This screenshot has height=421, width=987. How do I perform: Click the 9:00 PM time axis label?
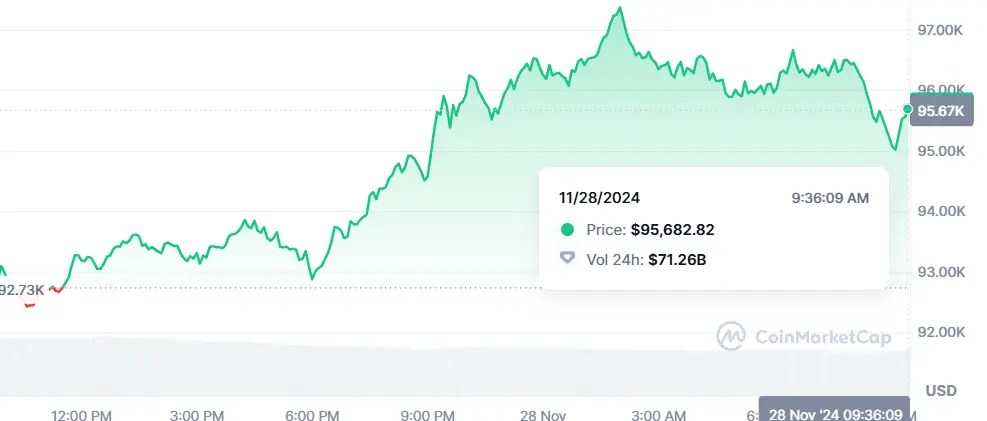pos(428,414)
